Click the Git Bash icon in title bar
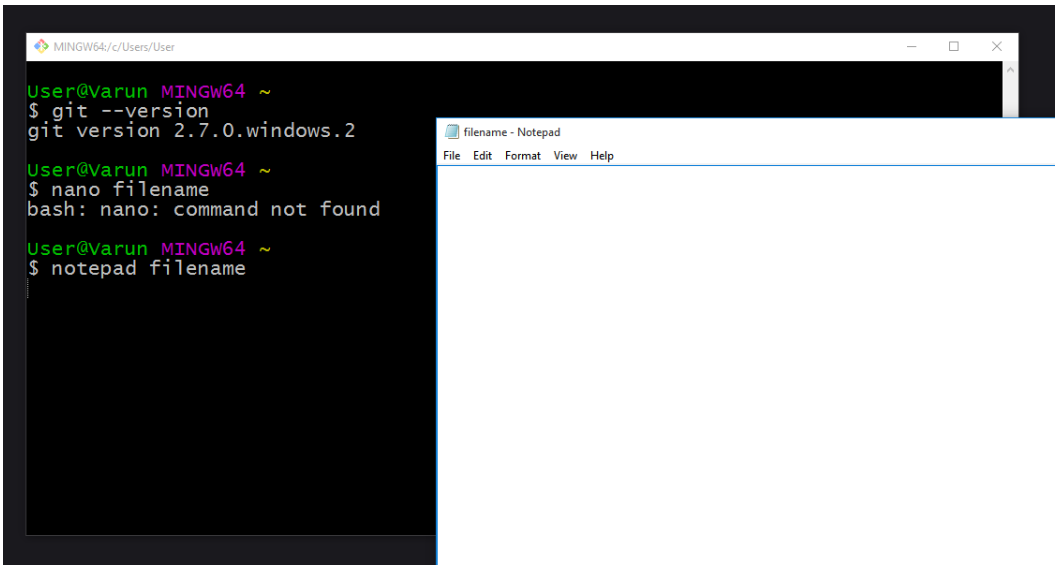Image resolution: width=1059 pixels, height=578 pixels. 41,47
